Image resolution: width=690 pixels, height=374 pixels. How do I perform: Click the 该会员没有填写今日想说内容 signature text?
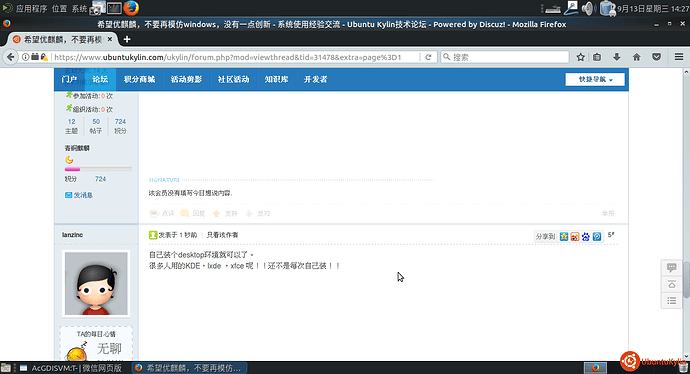pyautogui.click(x=191, y=193)
